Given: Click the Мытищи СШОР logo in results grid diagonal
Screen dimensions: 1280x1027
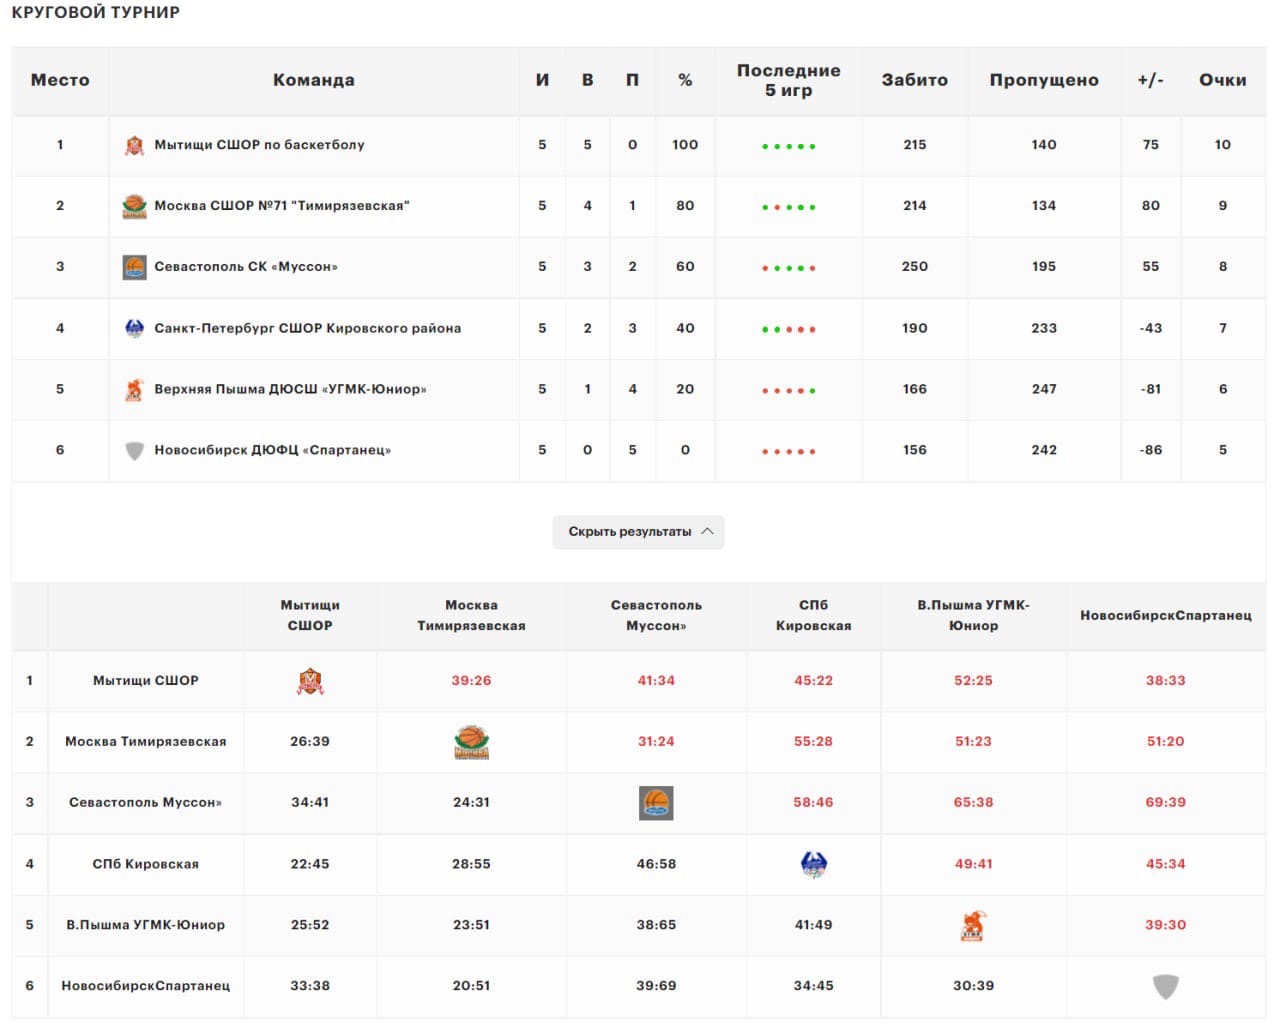Looking at the screenshot, I should 311,682.
